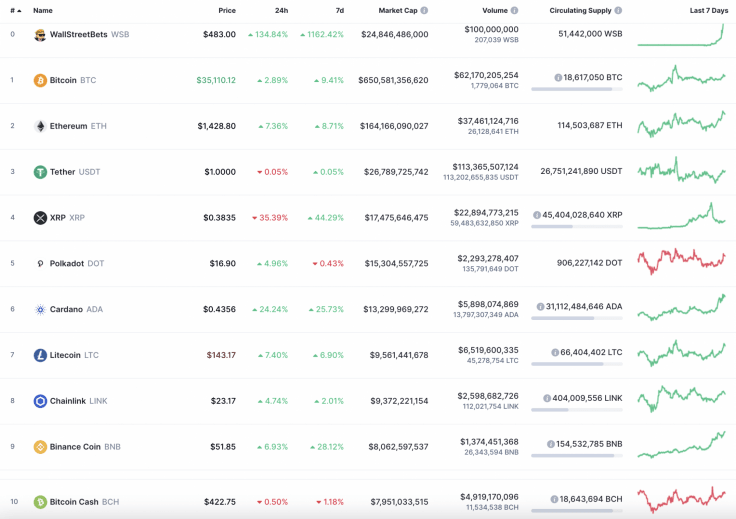Viewport: 736px width, 519px height.
Task: Click the Litecoin logo icon
Action: (40, 355)
